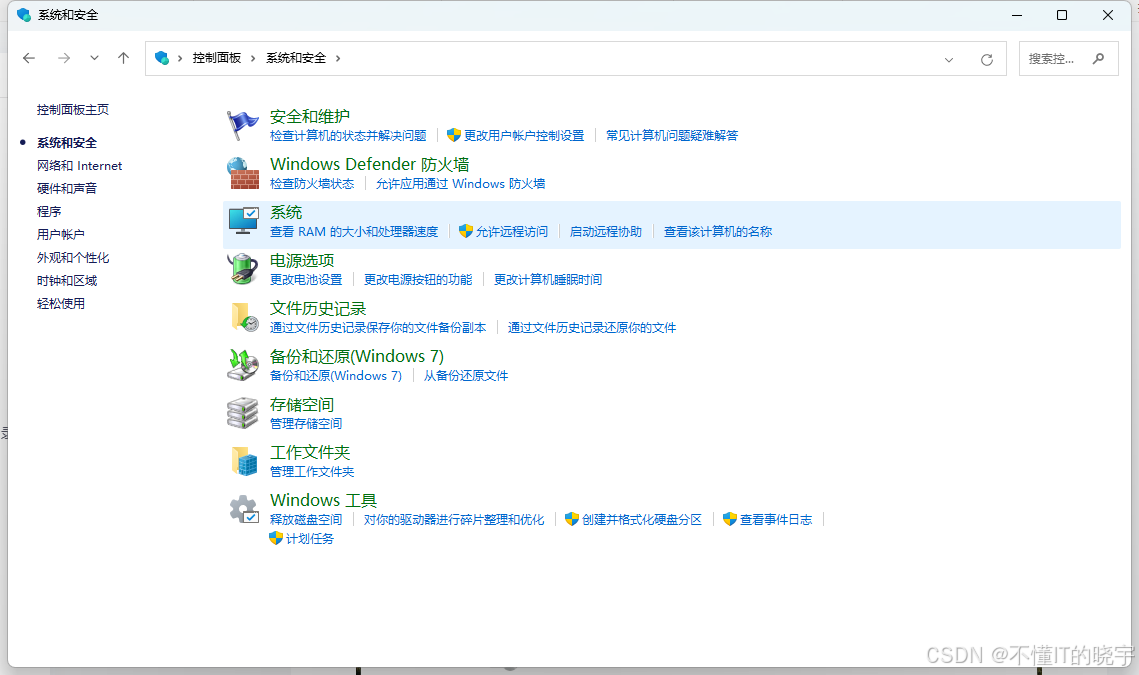Go up one level with up arrow
Screen dimensions: 1139x675
coord(123,58)
